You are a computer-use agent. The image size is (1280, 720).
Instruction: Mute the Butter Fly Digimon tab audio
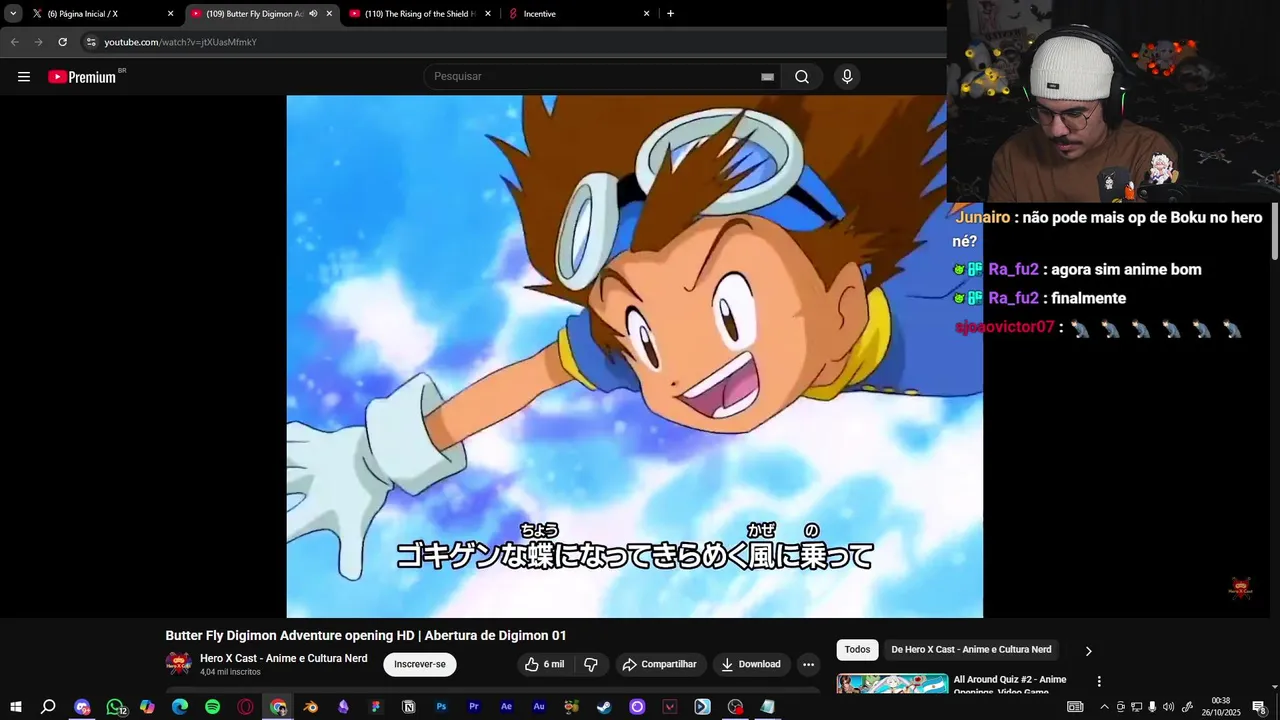[313, 14]
